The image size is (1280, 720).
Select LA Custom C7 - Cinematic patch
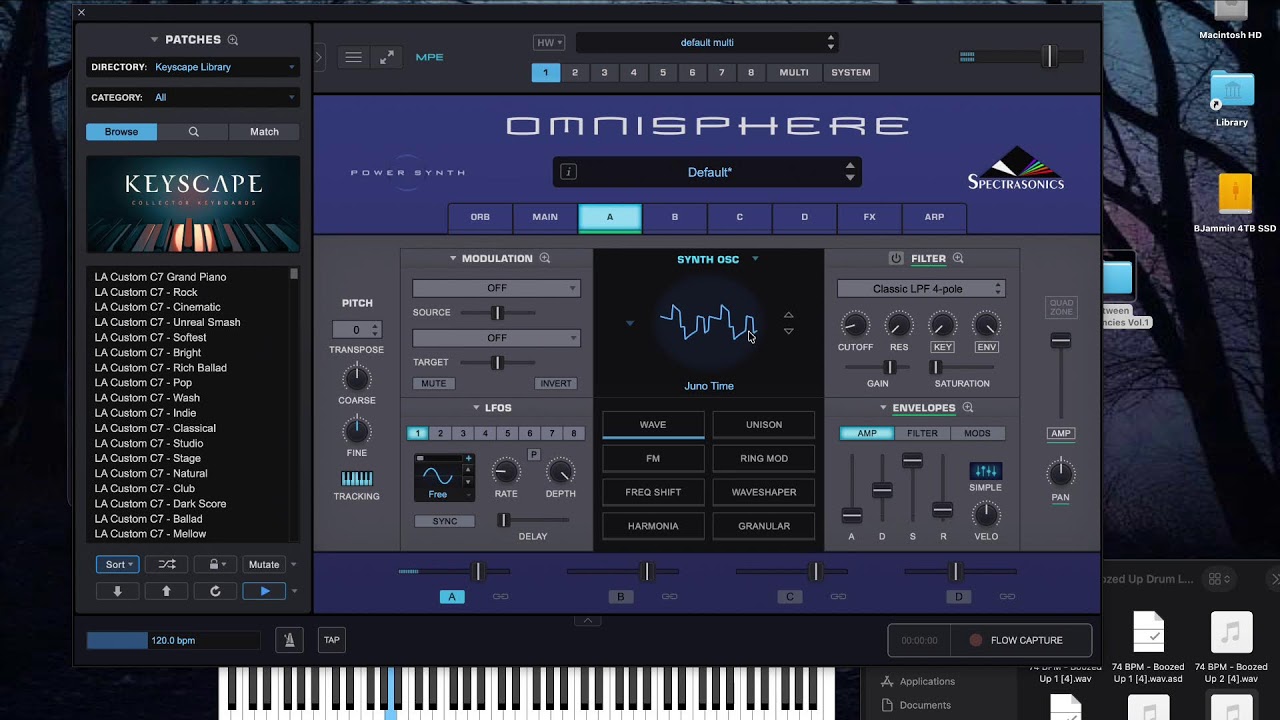(x=158, y=307)
